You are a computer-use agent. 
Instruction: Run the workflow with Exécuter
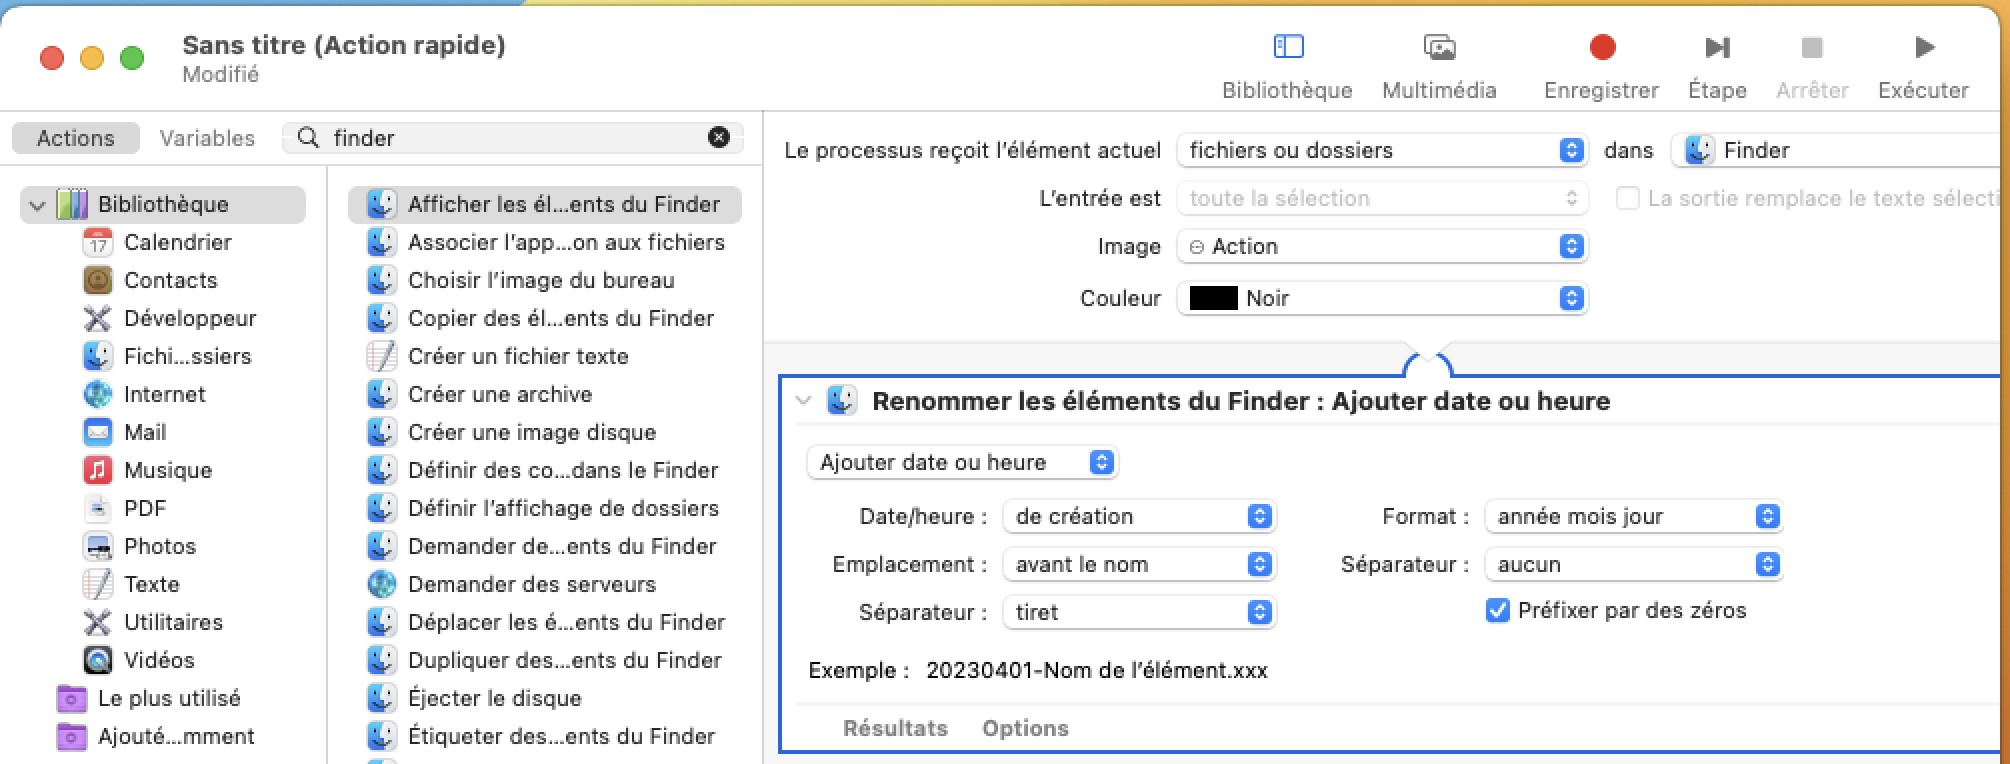point(1923,47)
